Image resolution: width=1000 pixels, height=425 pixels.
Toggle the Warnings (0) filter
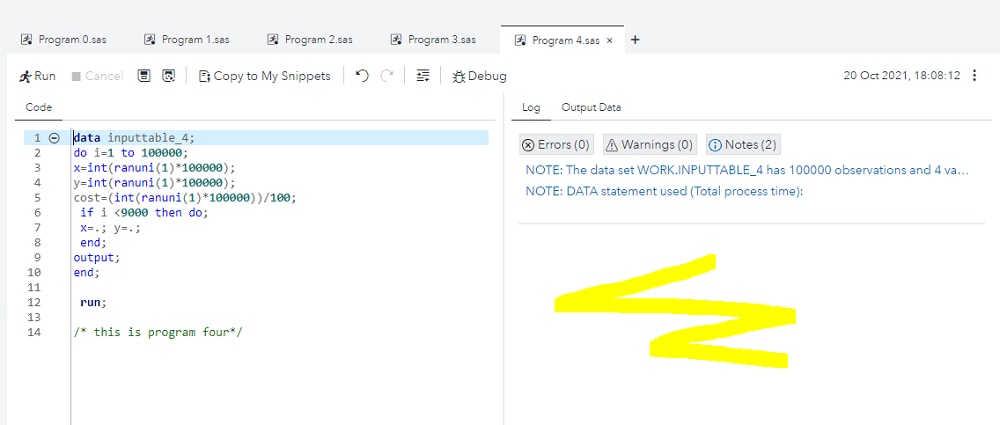[x=649, y=145]
